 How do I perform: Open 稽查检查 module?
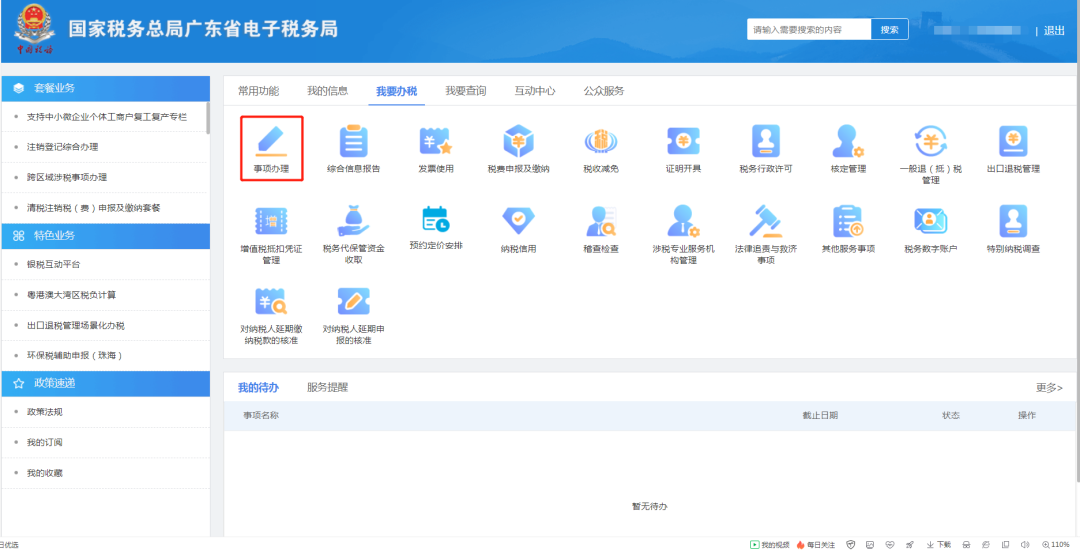[x=601, y=229]
